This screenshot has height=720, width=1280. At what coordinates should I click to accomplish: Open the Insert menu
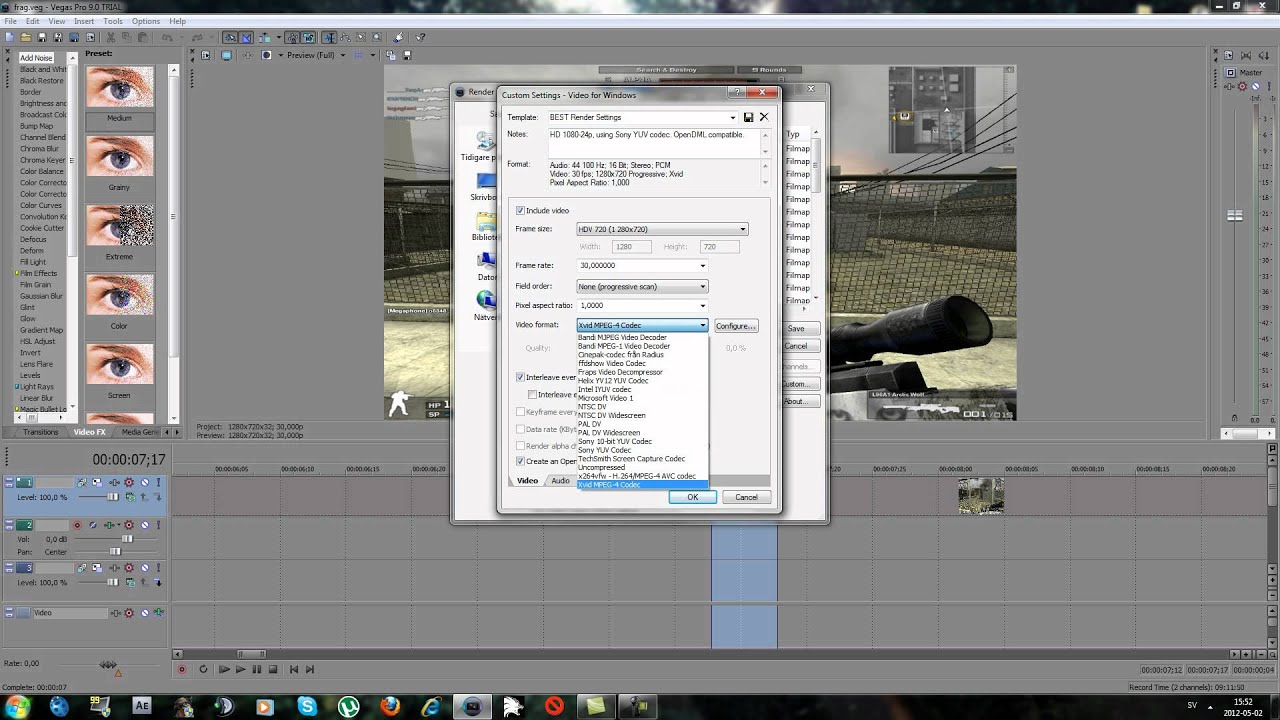pyautogui.click(x=84, y=21)
